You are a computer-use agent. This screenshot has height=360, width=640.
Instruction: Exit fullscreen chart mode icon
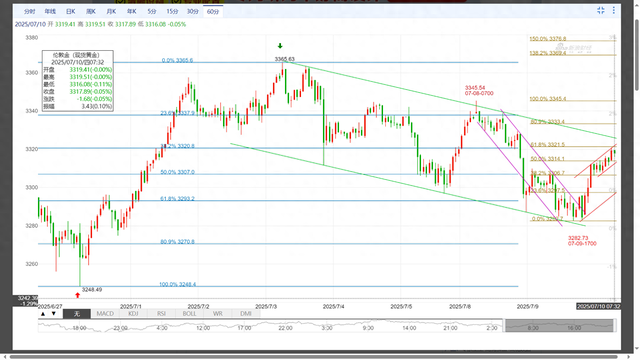[601, 11]
